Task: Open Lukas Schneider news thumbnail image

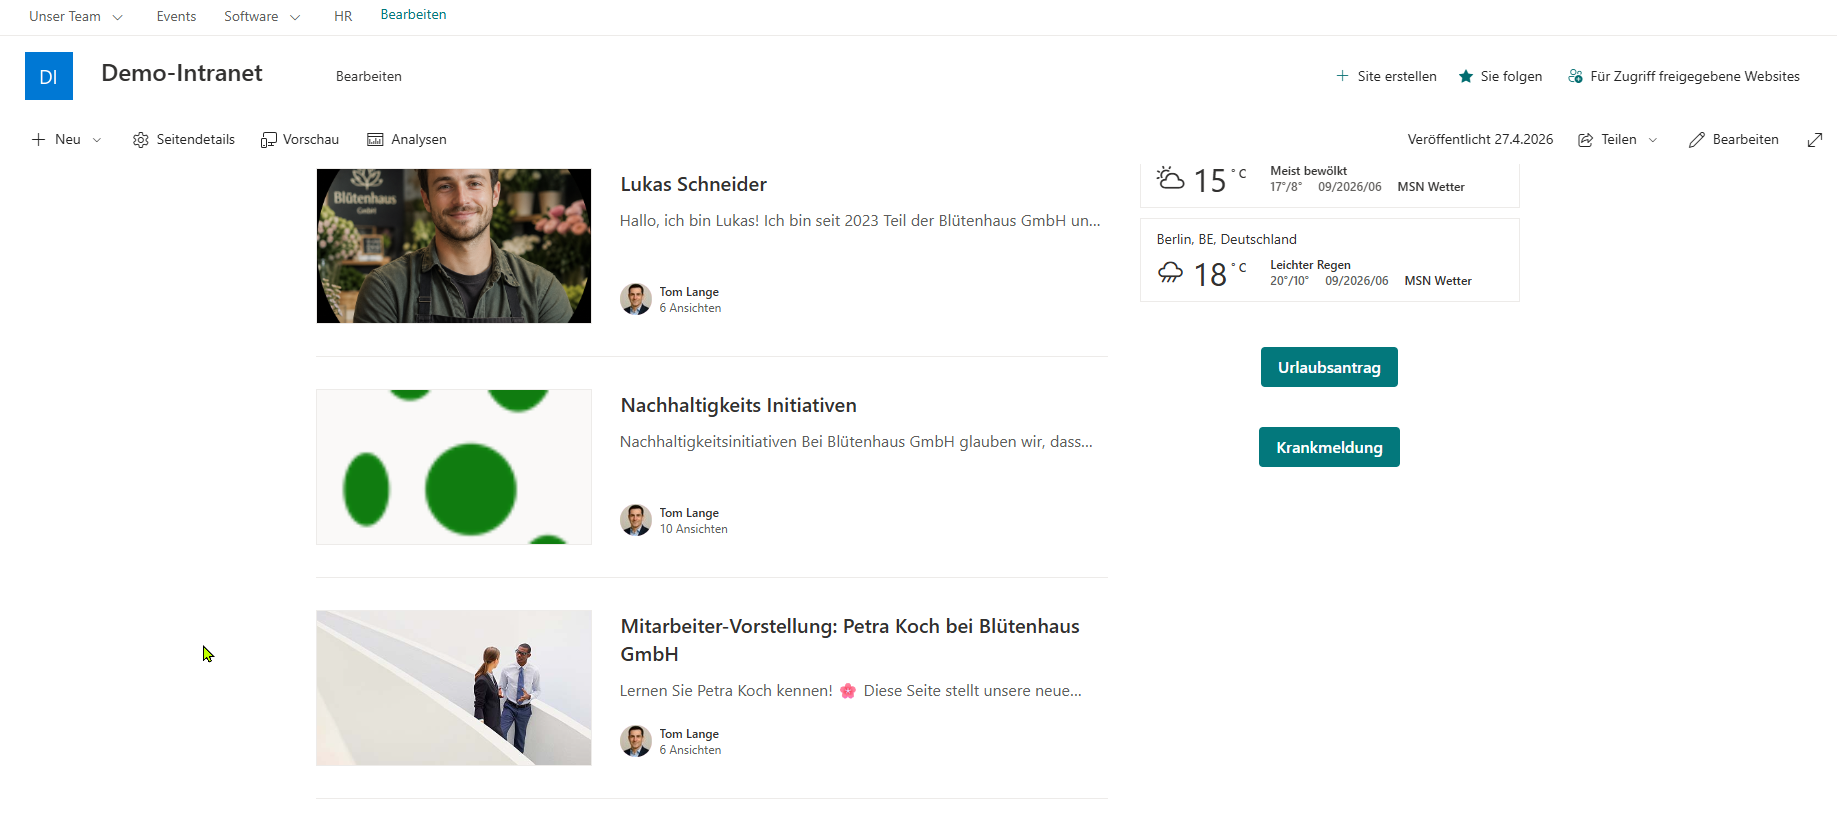Action: click(454, 246)
